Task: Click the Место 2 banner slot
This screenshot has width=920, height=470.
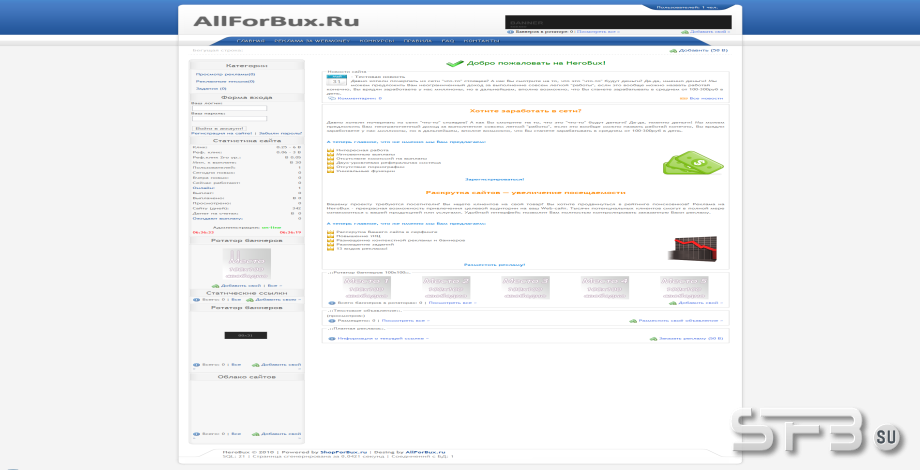Action: [446, 288]
